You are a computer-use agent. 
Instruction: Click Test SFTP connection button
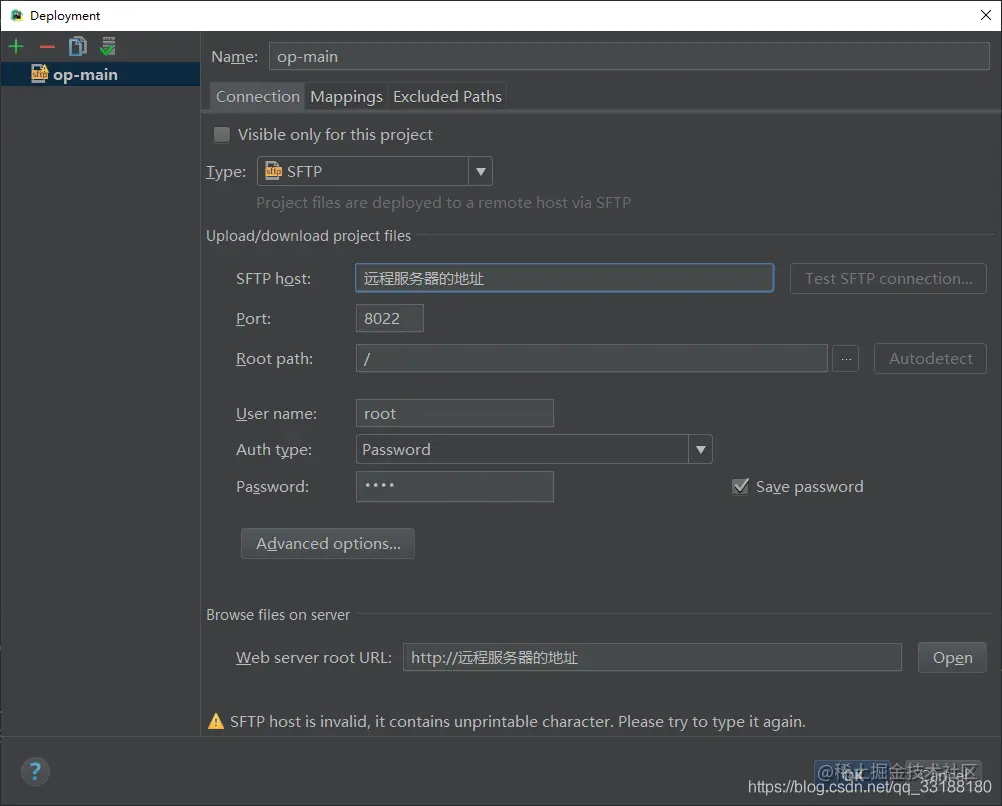point(888,279)
